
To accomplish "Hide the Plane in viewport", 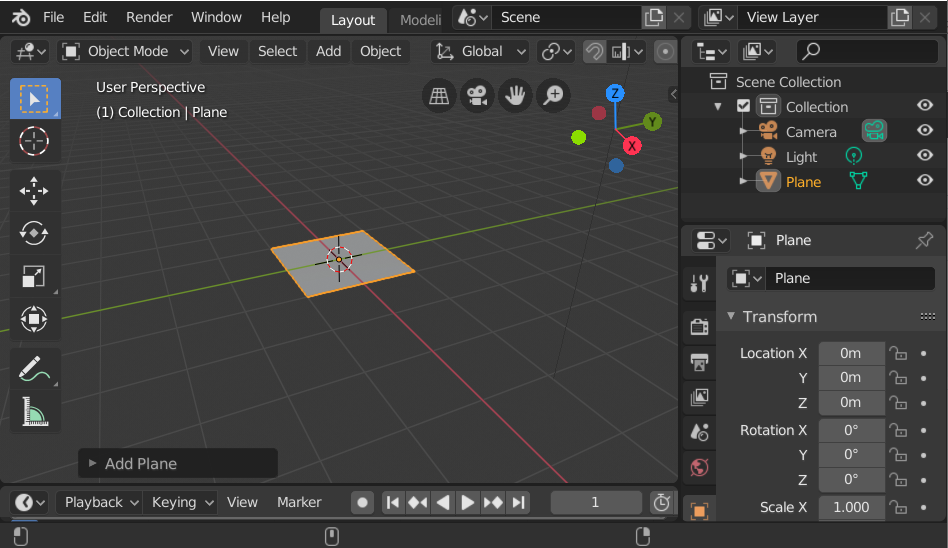I will [924, 180].
